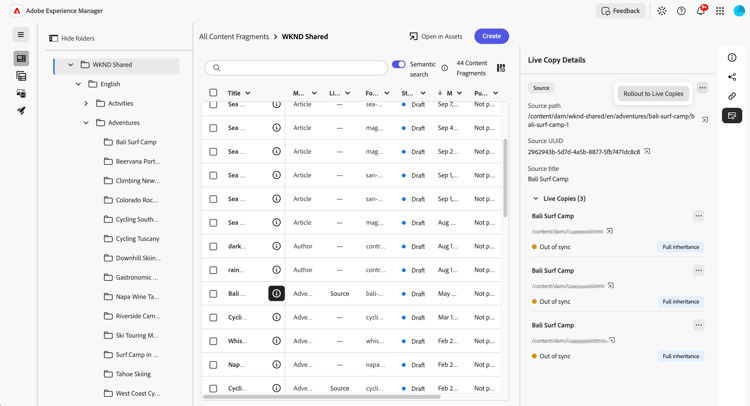Open the Live Copy details rail icon
This screenshot has height=406, width=750.
[732, 115]
